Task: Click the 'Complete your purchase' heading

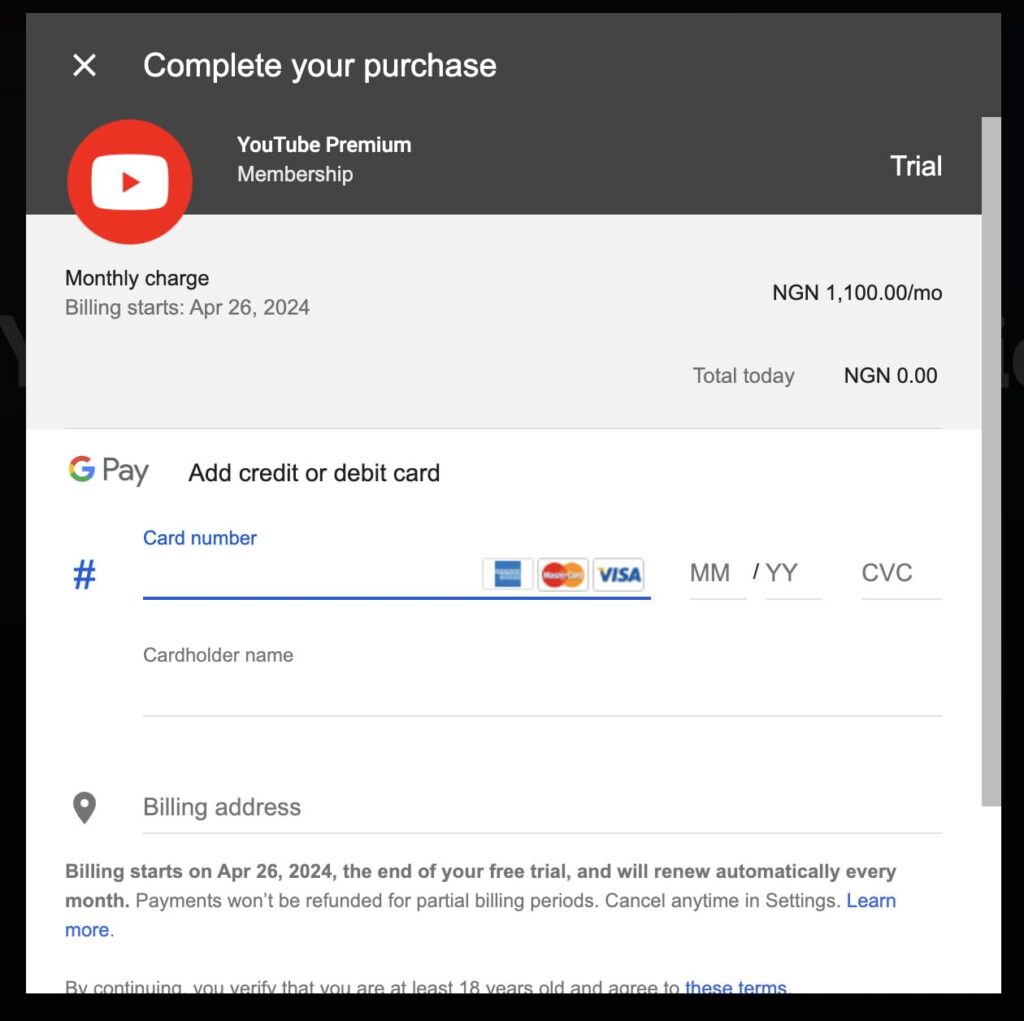Action: pos(319,66)
